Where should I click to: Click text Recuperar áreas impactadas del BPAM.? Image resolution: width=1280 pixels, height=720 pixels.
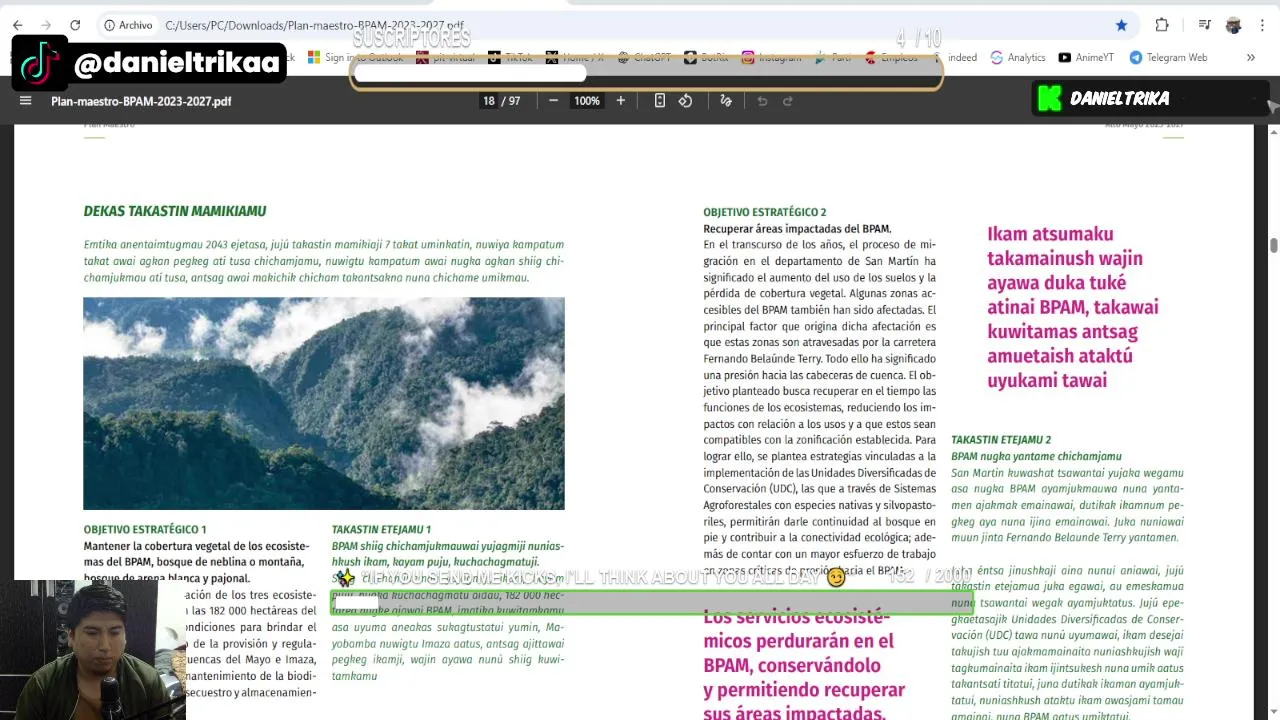797,229
